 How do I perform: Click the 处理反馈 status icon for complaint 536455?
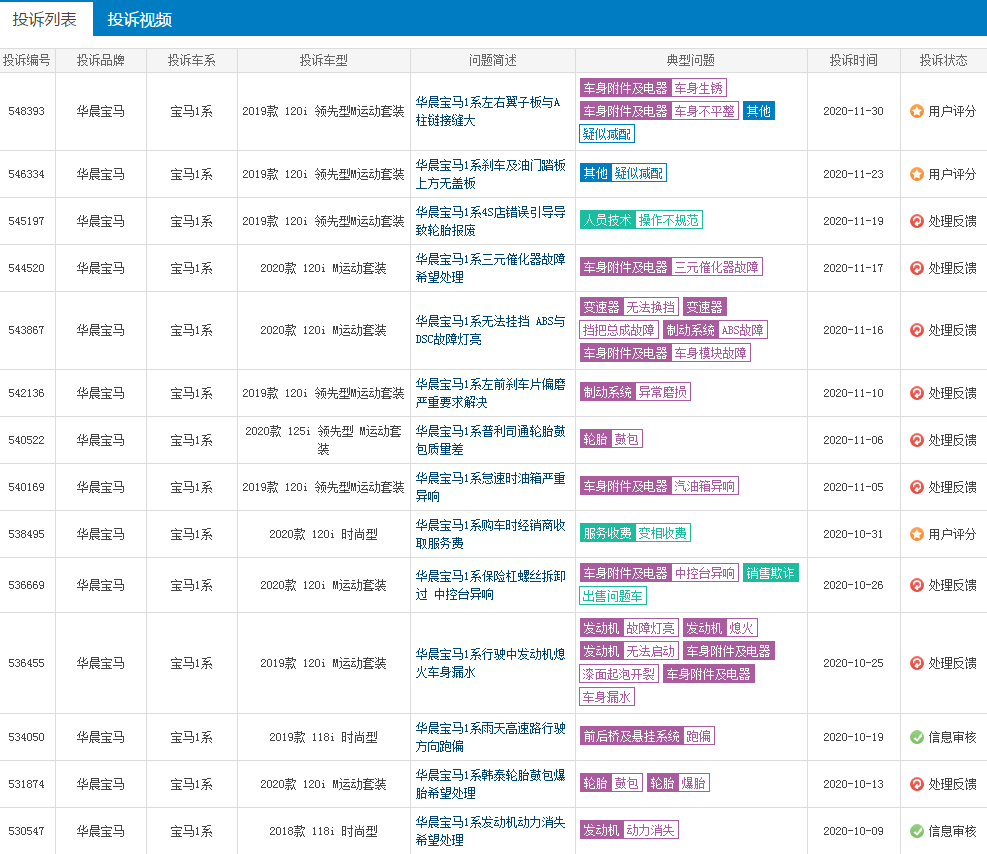pos(916,663)
